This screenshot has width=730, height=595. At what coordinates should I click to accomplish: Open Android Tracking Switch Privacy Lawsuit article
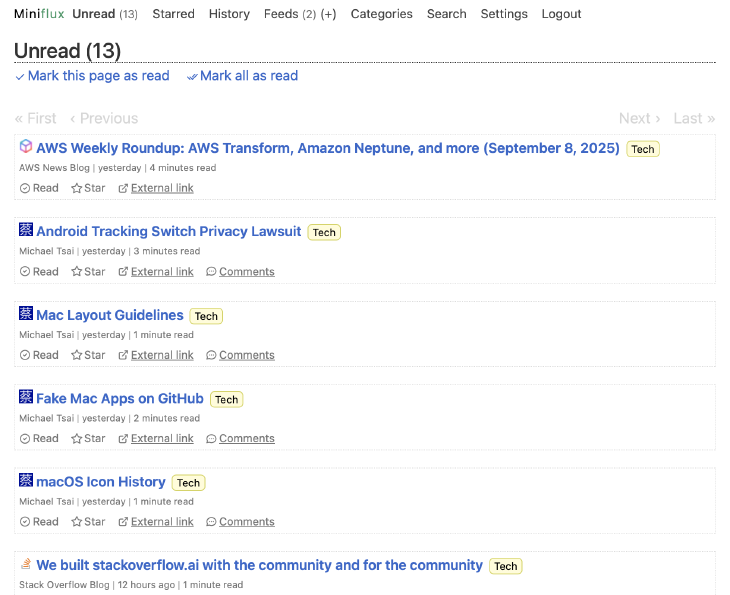(x=169, y=231)
